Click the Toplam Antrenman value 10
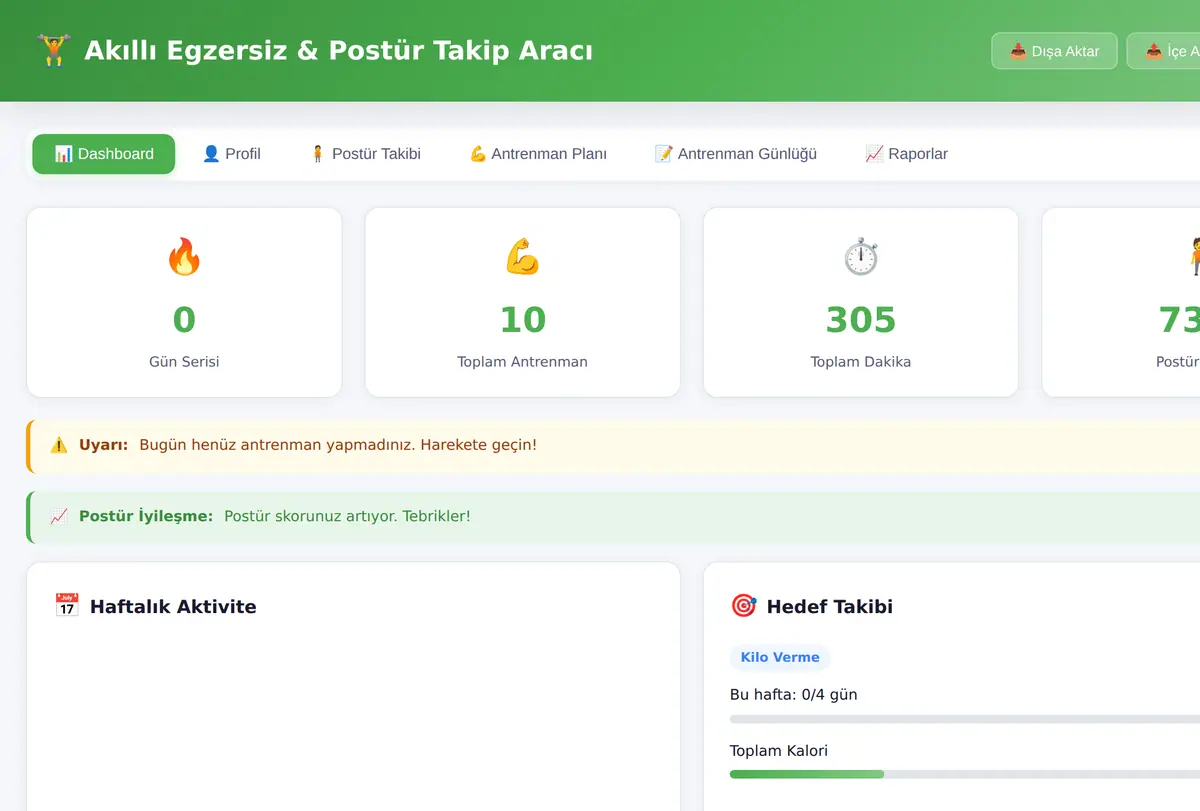This screenshot has width=1200, height=811. [522, 320]
